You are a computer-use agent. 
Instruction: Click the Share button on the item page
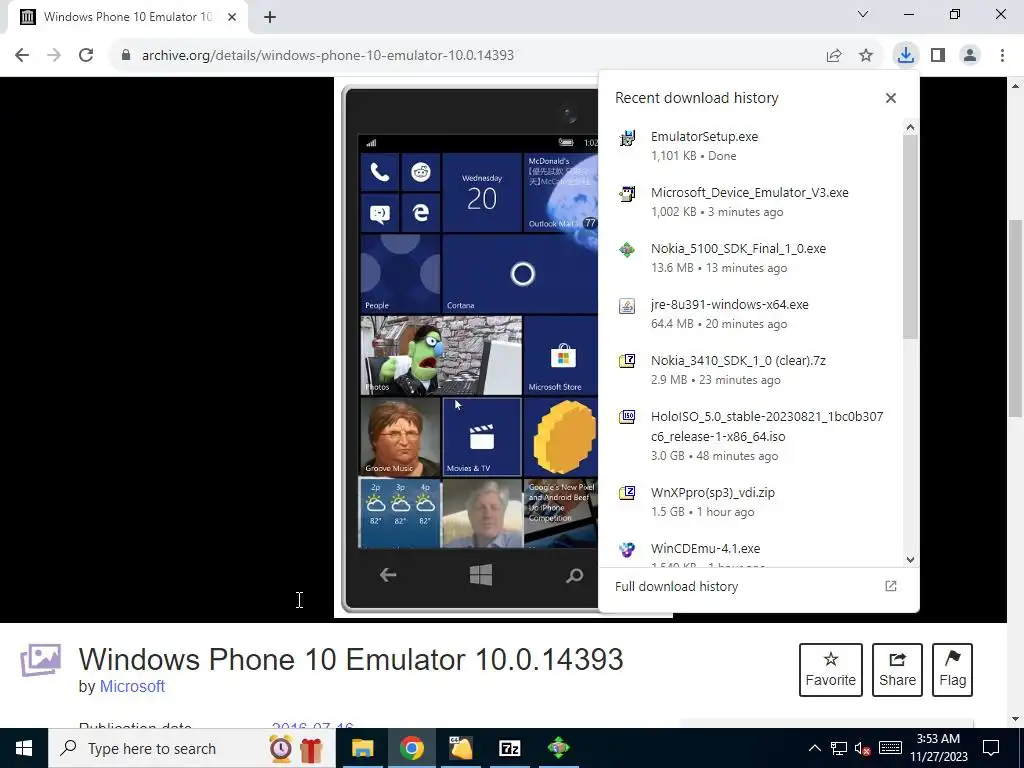point(897,669)
